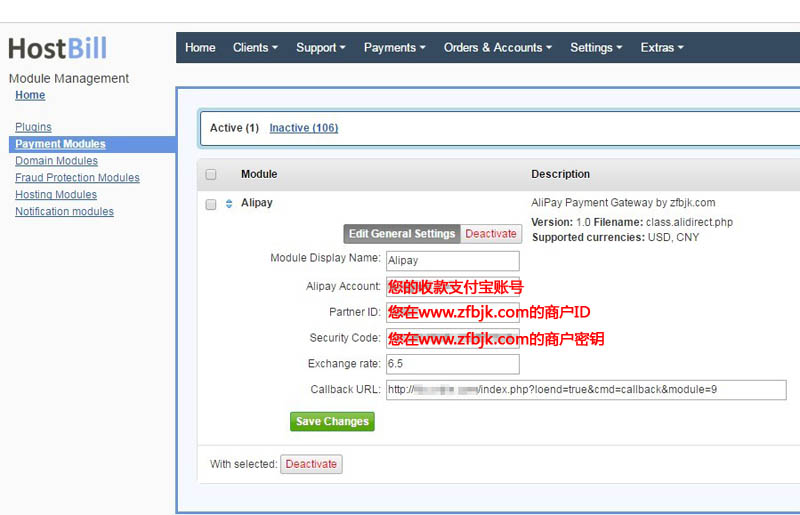Open the Clients dropdown menu

(x=255, y=47)
